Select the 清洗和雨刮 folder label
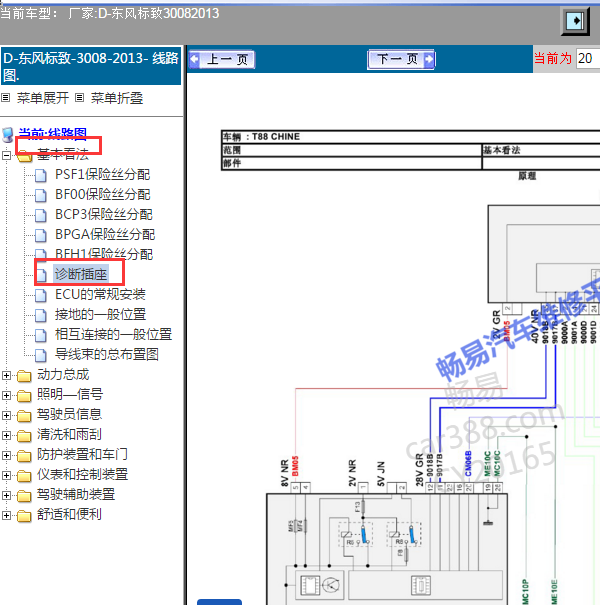 (x=69, y=435)
